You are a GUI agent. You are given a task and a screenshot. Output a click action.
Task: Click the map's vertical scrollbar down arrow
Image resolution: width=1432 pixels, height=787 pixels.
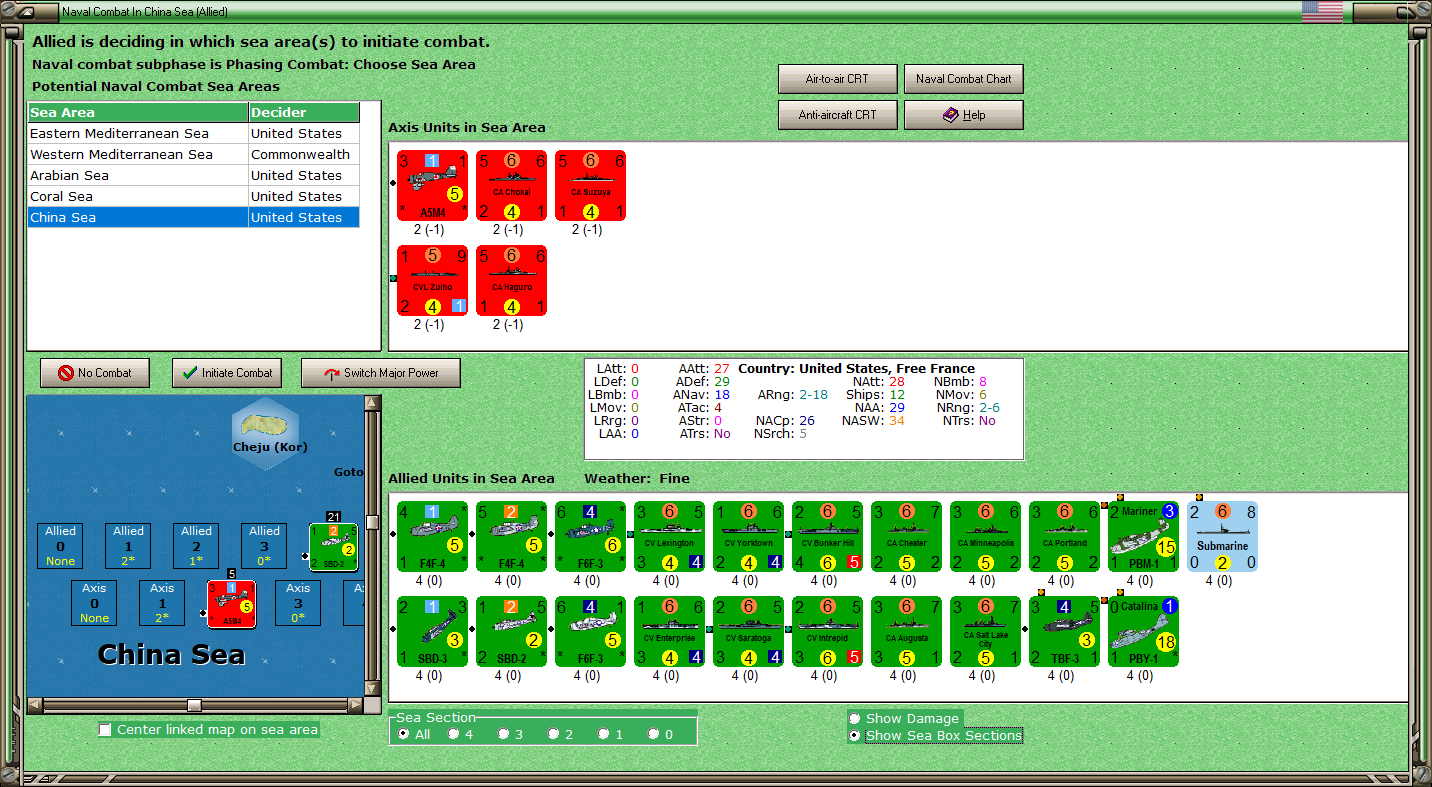373,687
